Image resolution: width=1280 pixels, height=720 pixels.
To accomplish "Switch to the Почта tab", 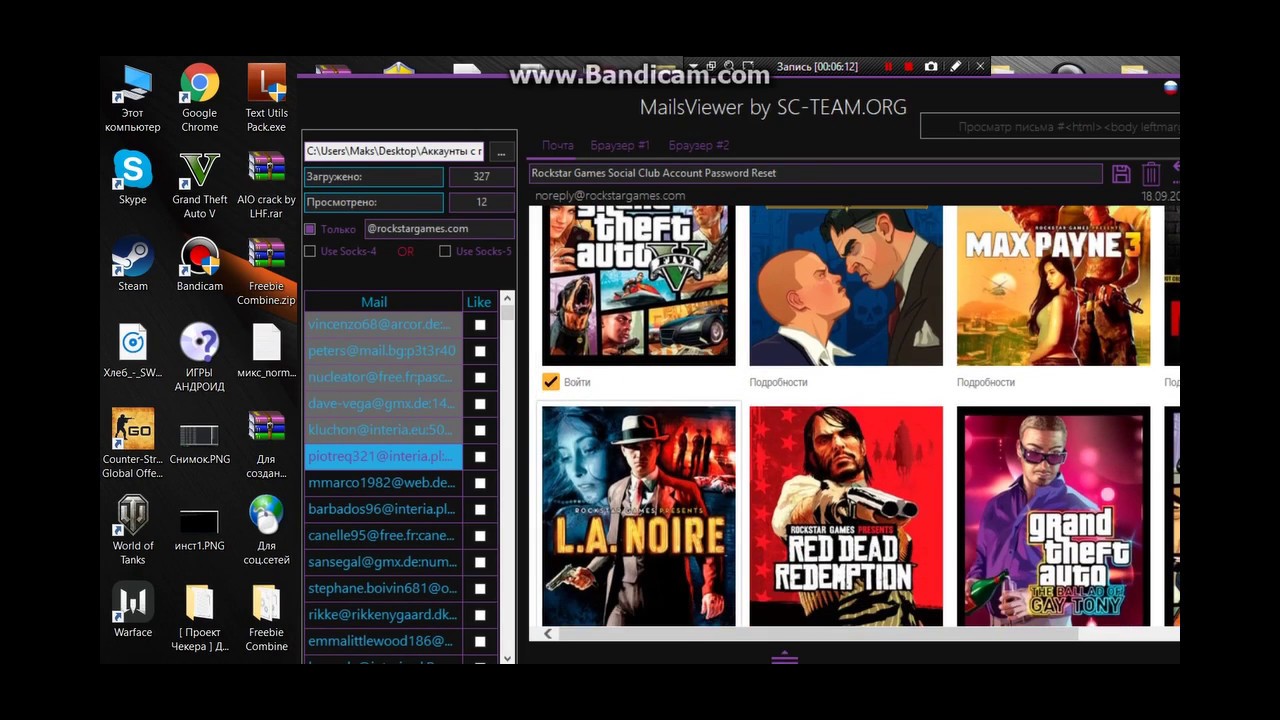I will click(x=558, y=146).
